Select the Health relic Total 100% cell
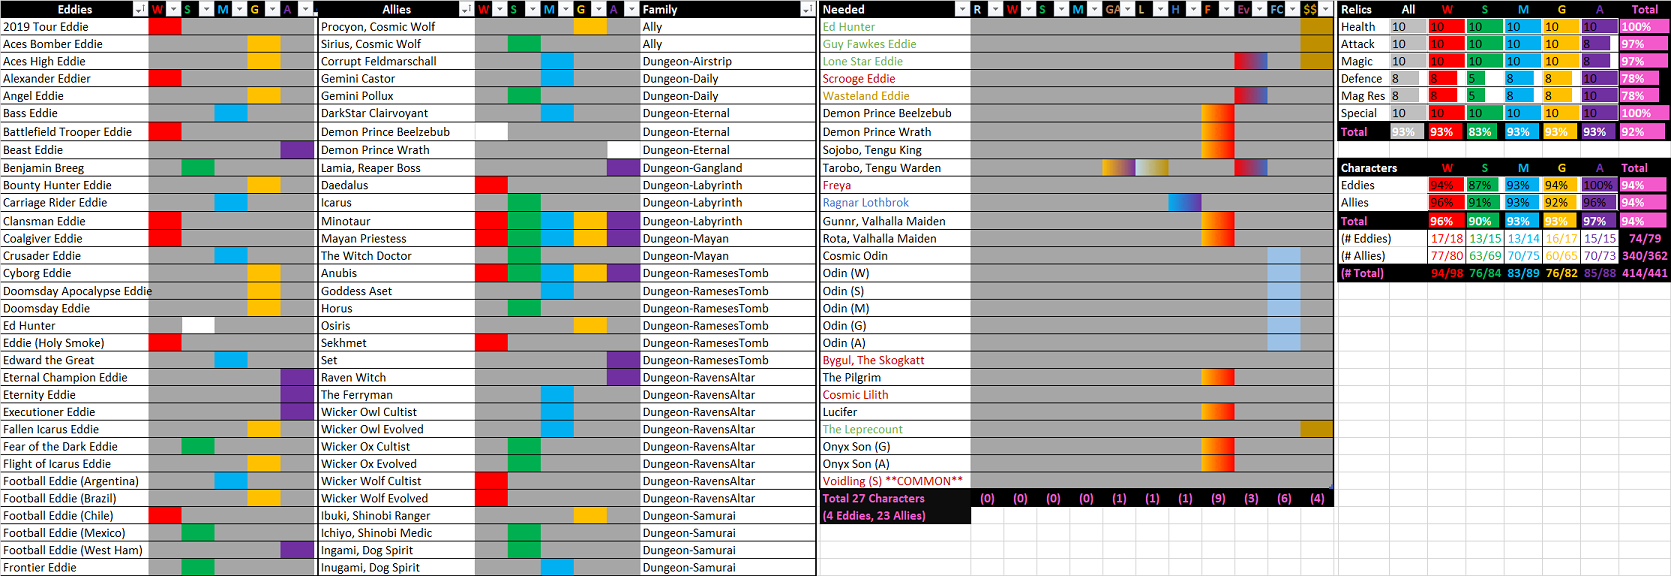The width and height of the screenshot is (1671, 576). click(1644, 27)
